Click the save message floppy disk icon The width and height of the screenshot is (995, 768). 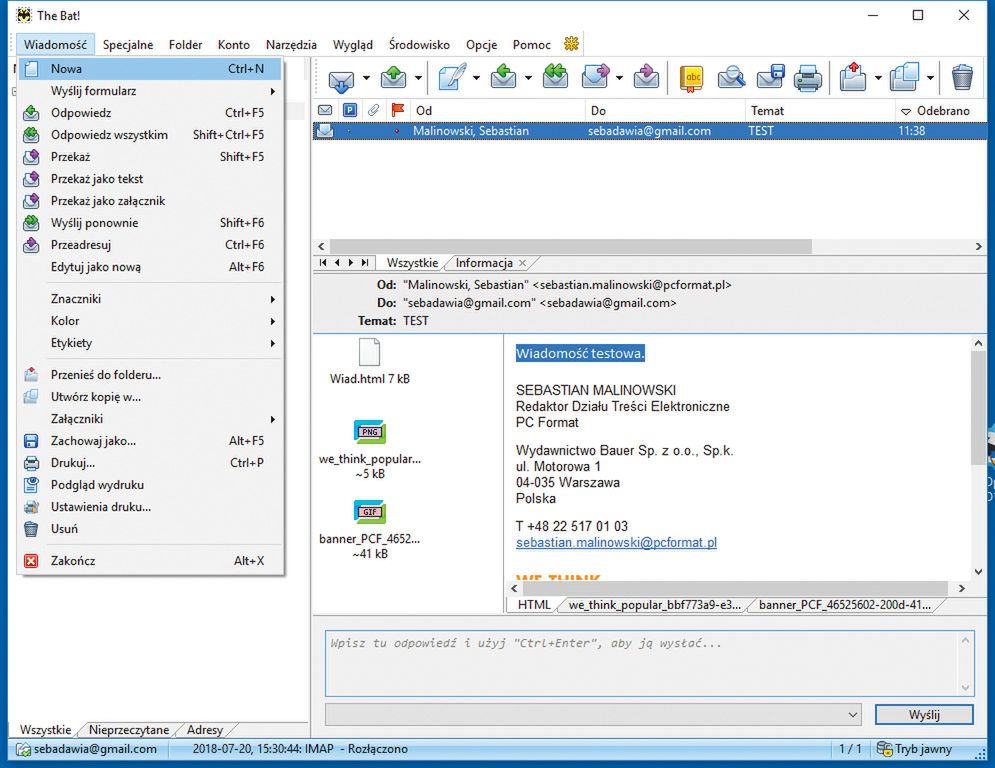(x=770, y=77)
